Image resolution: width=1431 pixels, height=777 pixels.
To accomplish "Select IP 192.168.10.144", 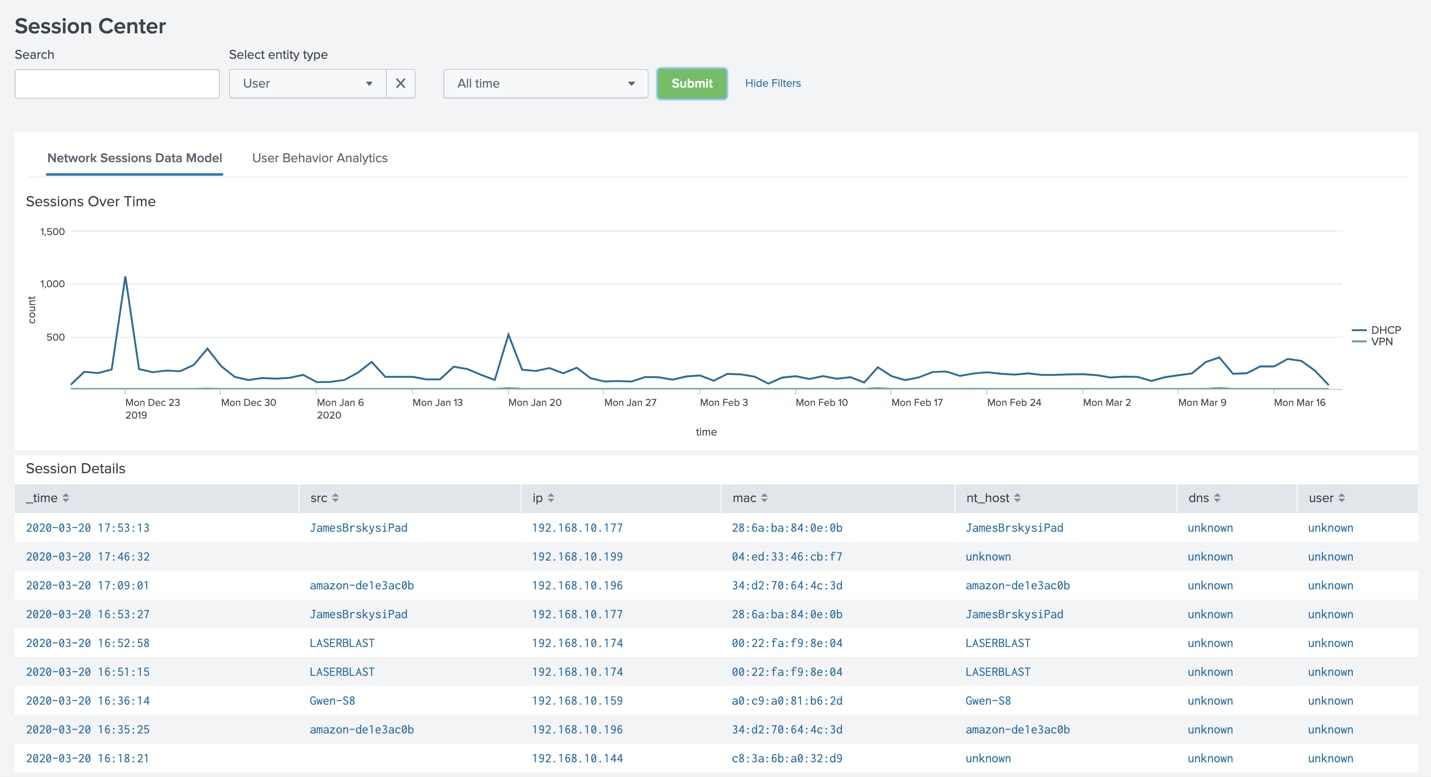I will pos(577,759).
